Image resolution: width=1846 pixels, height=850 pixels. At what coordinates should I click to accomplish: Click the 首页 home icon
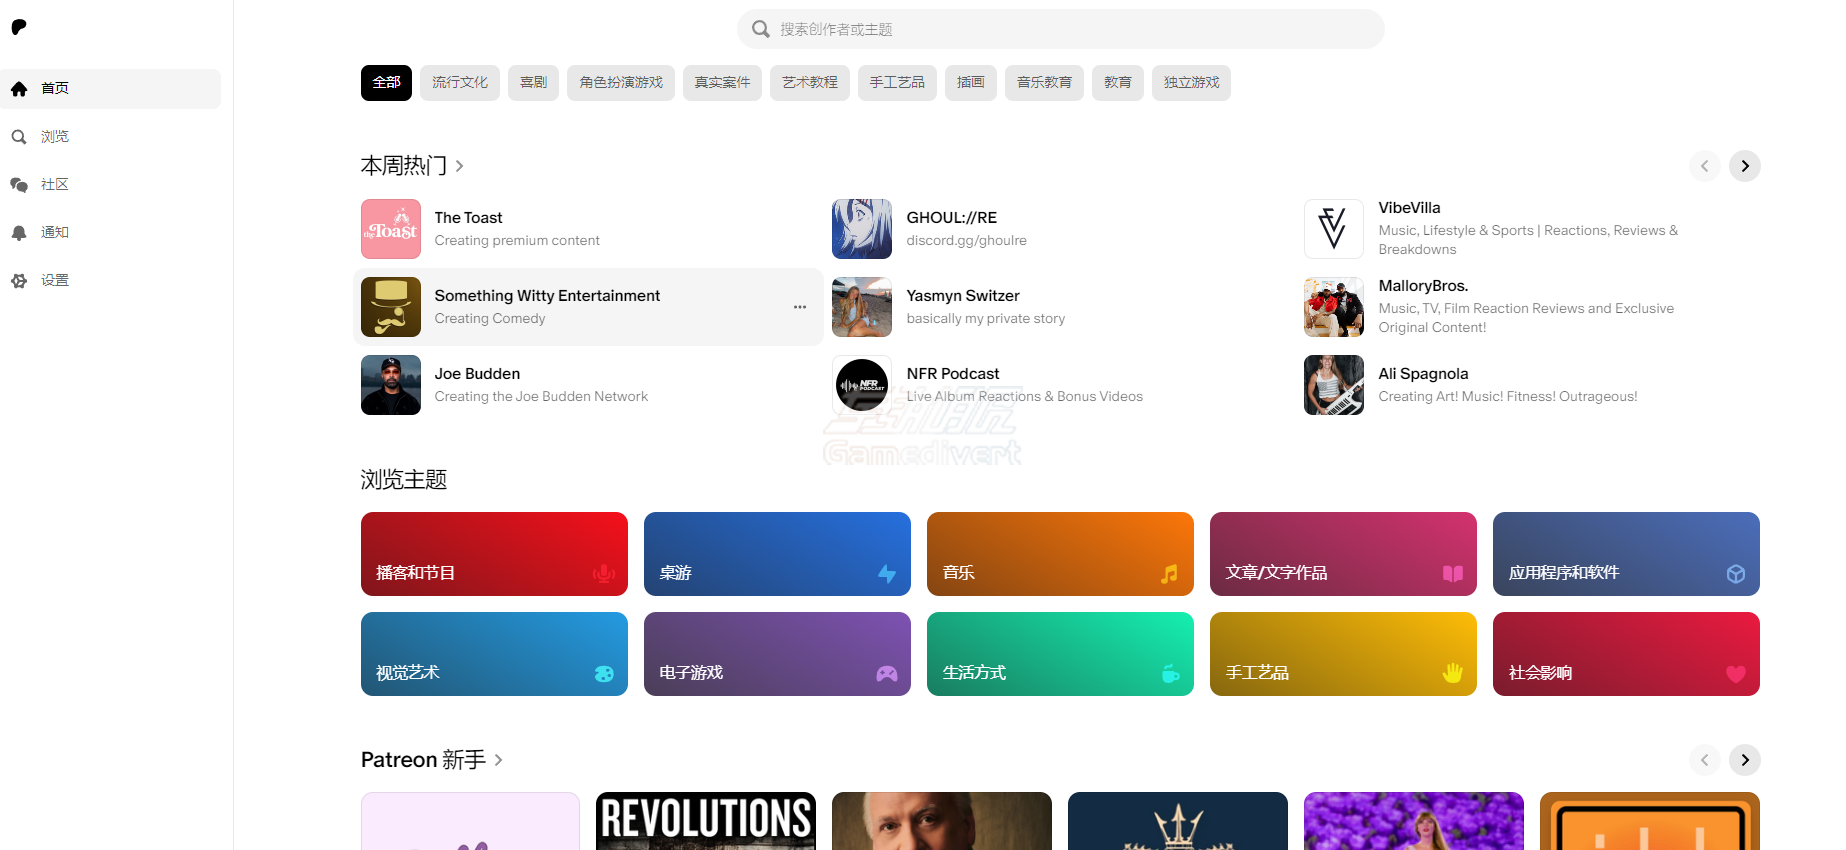pyautogui.click(x=19, y=89)
